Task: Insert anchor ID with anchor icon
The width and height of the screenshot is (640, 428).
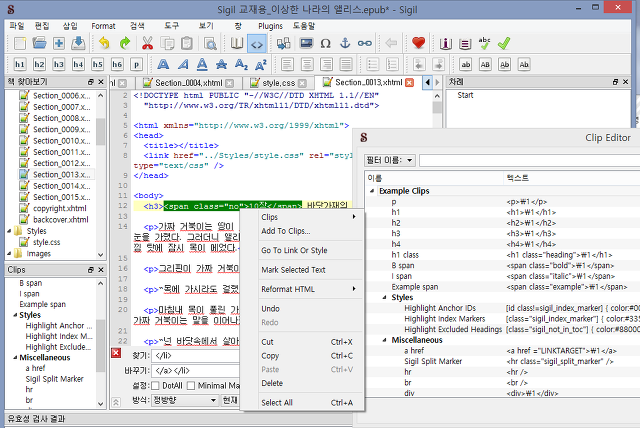Action: [x=345, y=43]
